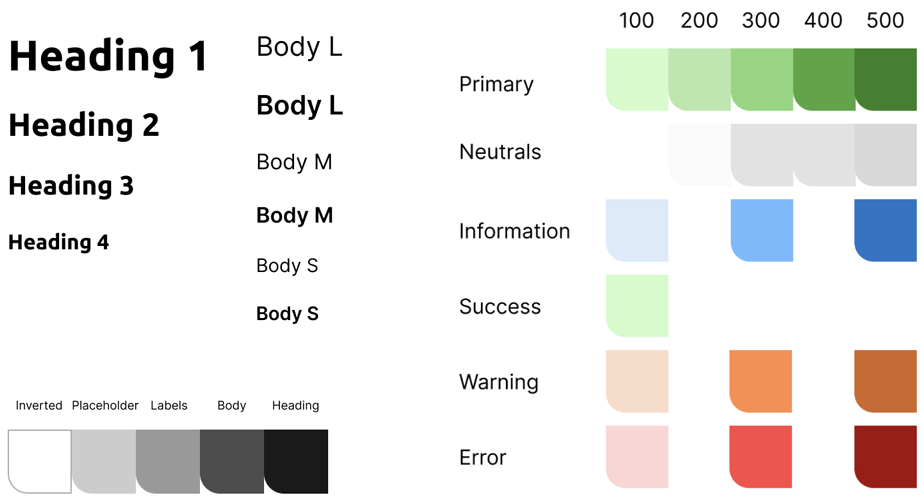
Task: Choose the Labels medium gray swatch
Action: point(168,461)
